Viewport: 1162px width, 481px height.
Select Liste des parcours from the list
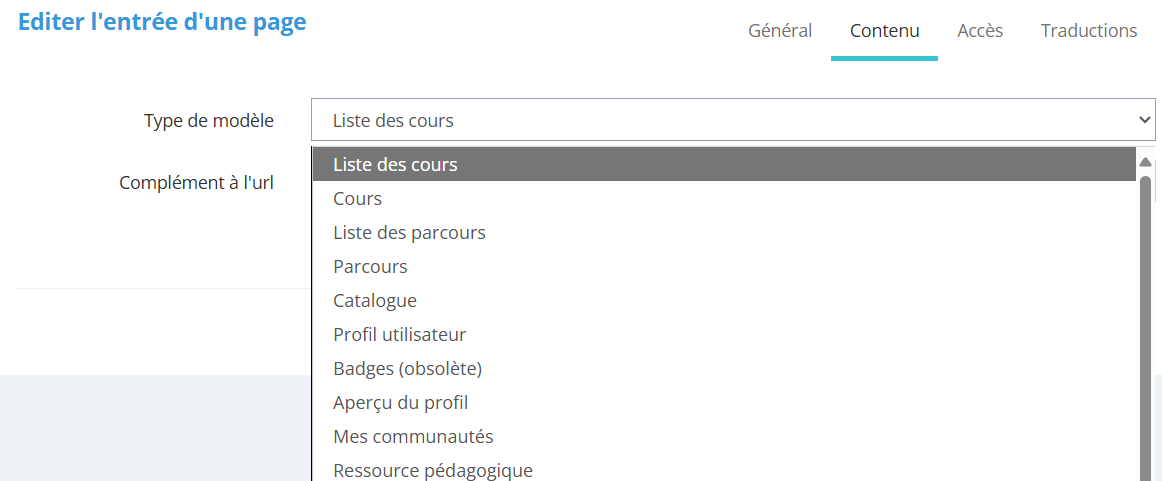tap(409, 233)
